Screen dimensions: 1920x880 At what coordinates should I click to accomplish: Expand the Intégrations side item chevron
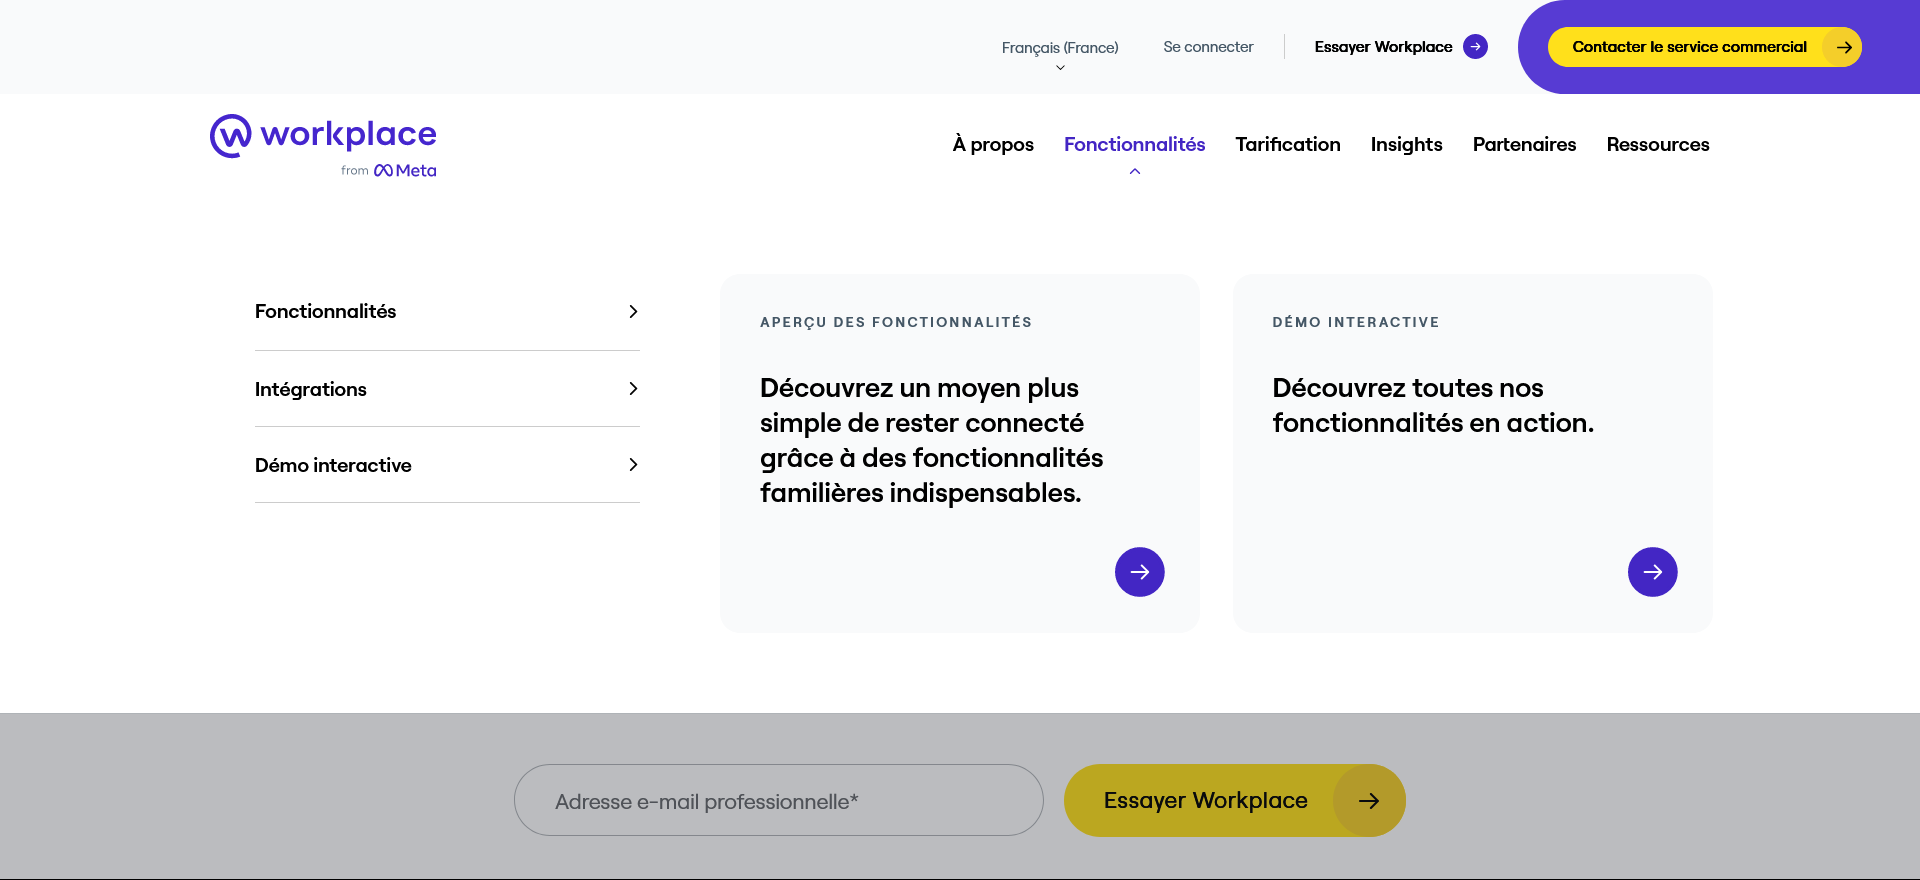click(633, 389)
